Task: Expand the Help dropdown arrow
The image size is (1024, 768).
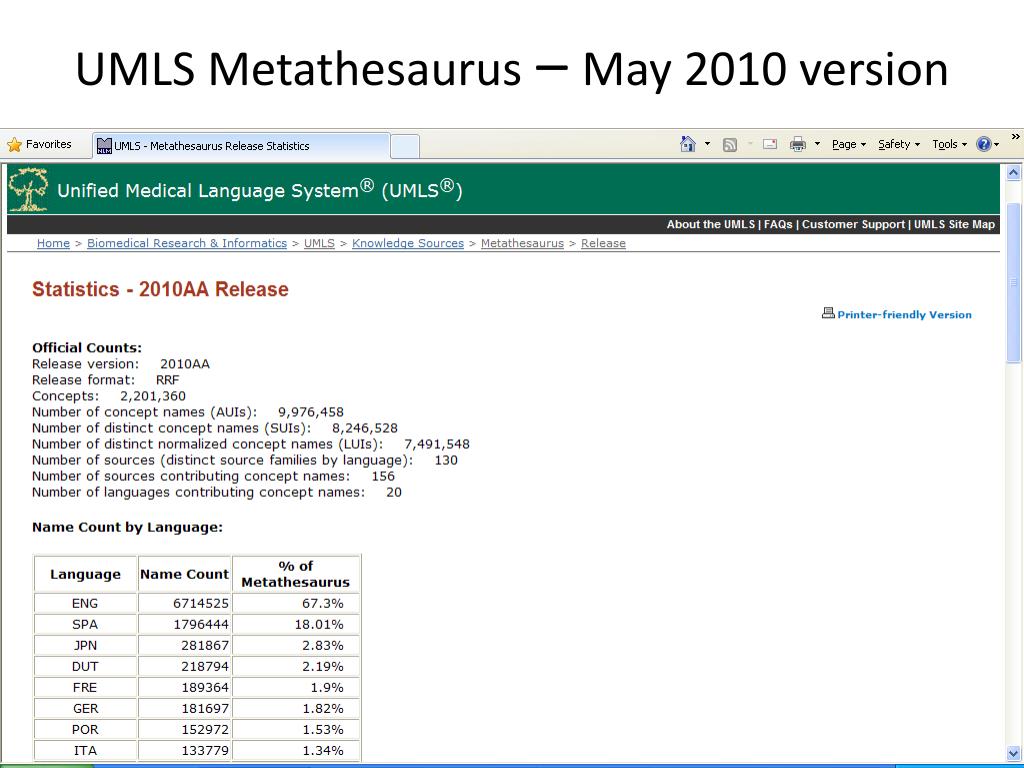Action: pyautogui.click(x=997, y=144)
